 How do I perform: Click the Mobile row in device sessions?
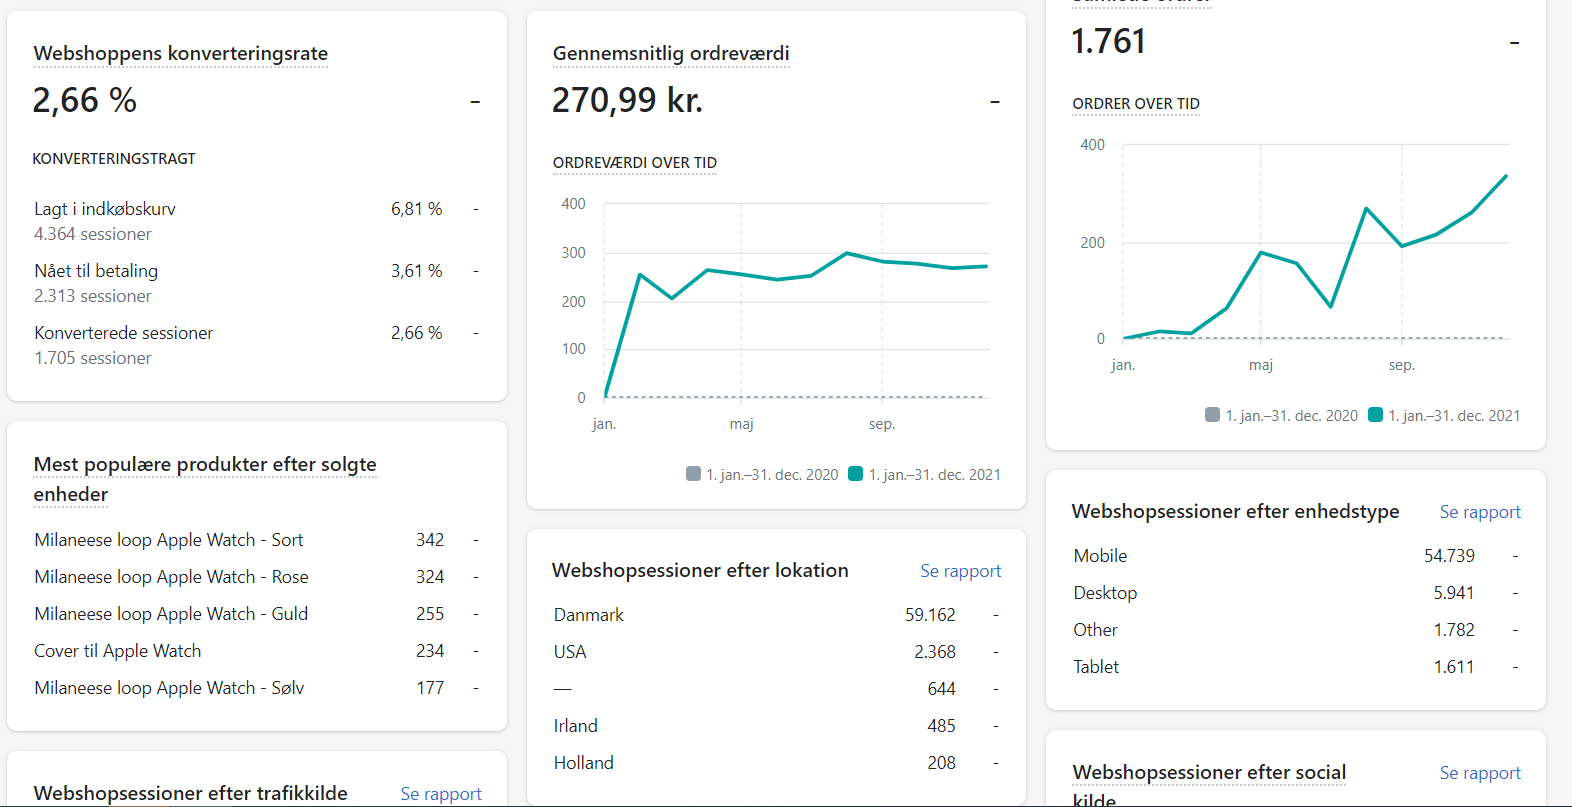click(x=1100, y=556)
